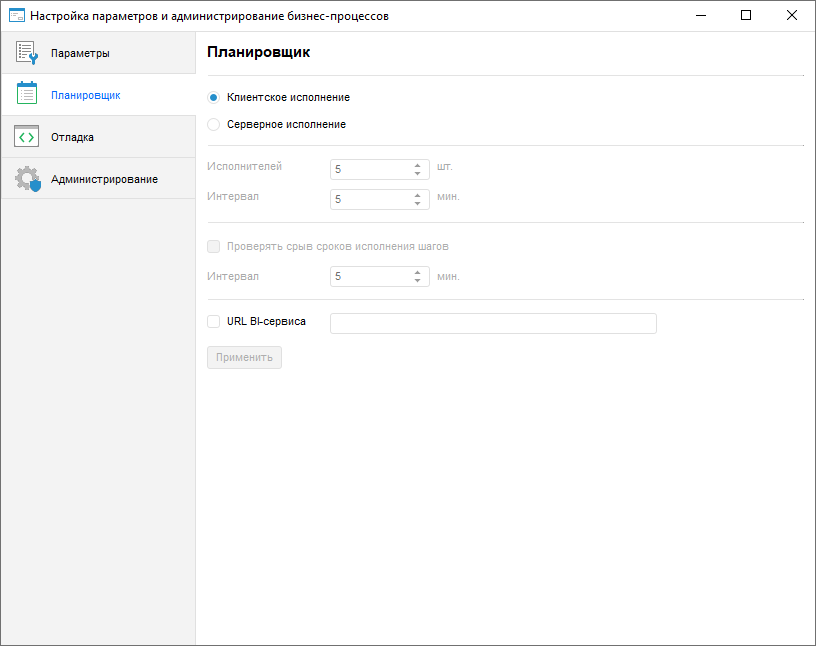Click the Планировщик calendar icon
This screenshot has width=816, height=646.
coord(27,95)
